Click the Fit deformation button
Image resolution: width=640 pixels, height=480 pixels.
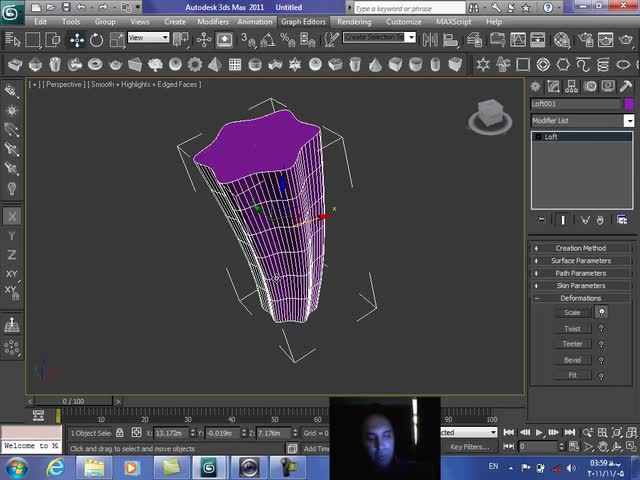(572, 376)
